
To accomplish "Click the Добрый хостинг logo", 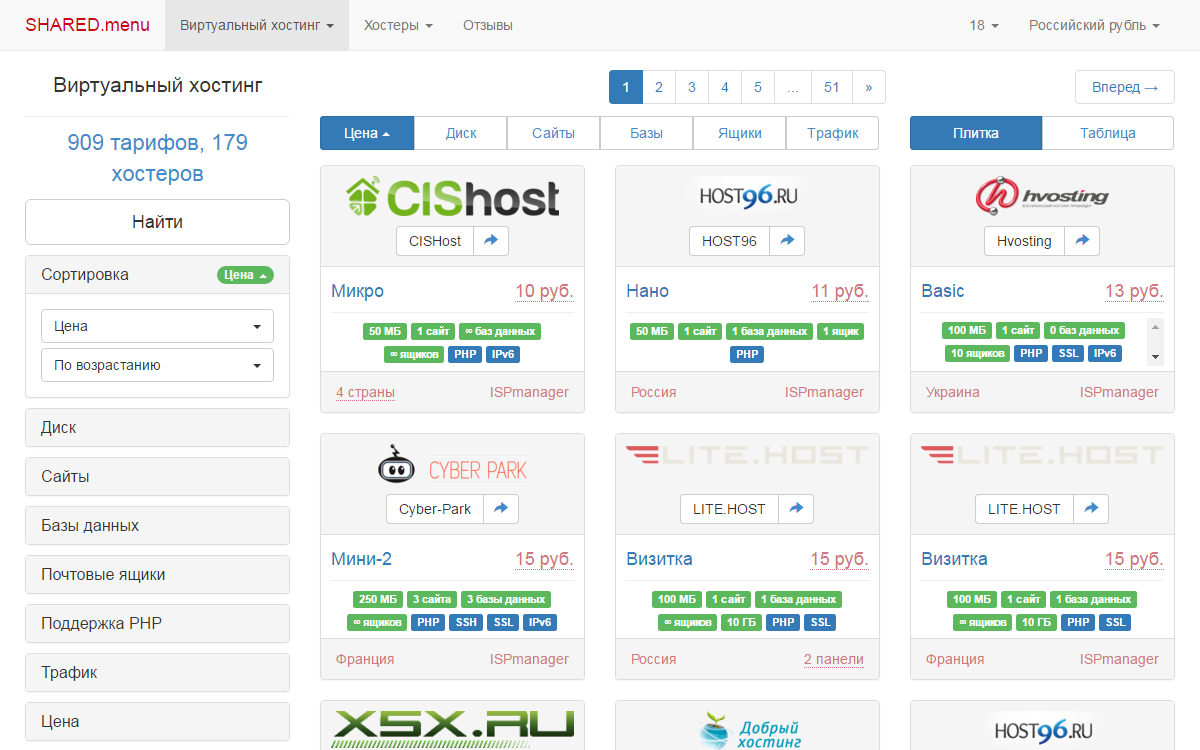I will click(x=748, y=729).
